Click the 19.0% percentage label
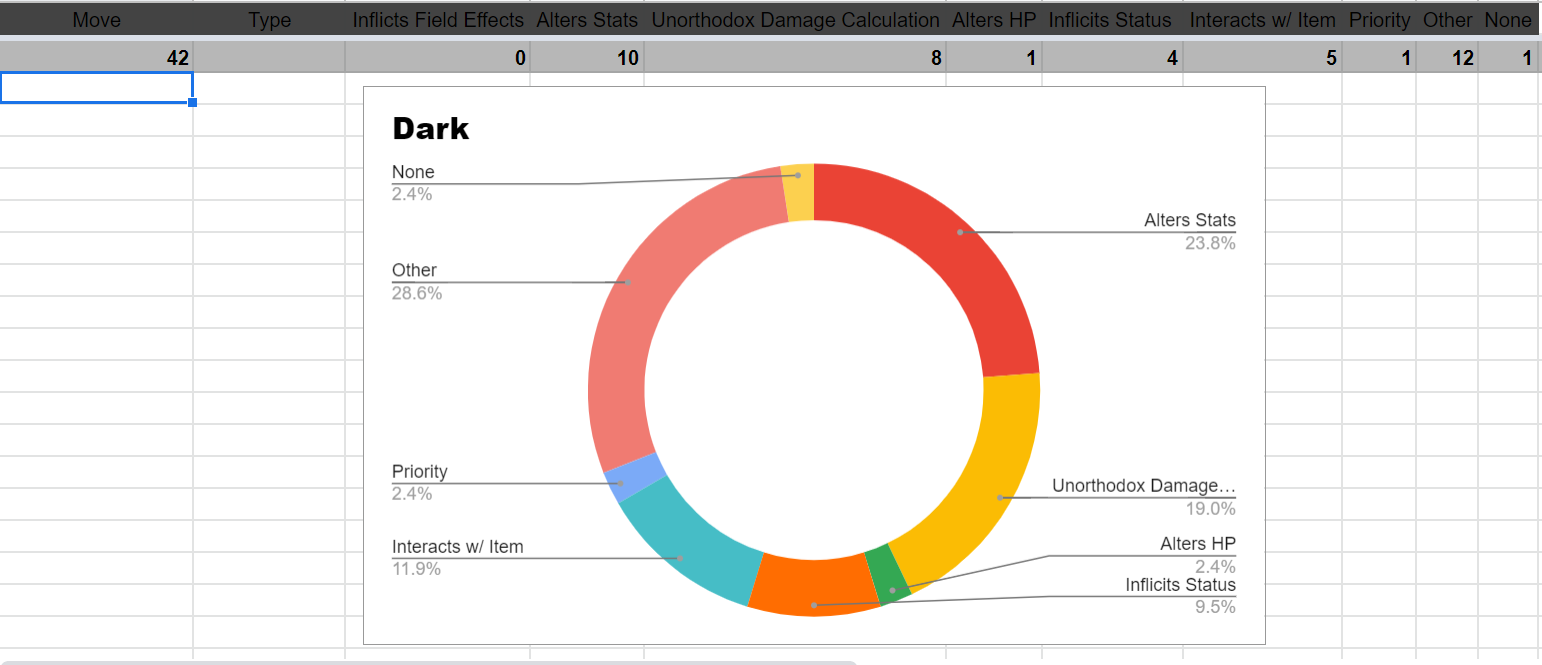1542x665 pixels. [1211, 509]
